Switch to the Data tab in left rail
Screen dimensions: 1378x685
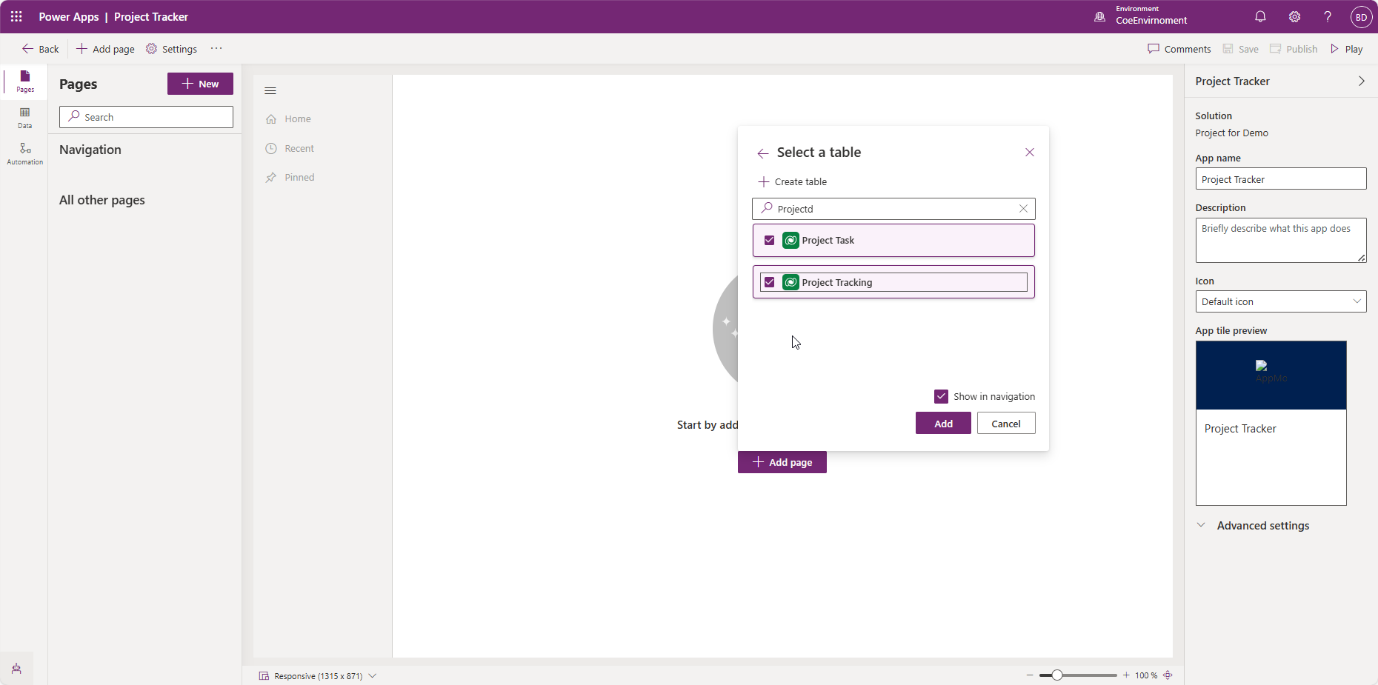coord(25,118)
